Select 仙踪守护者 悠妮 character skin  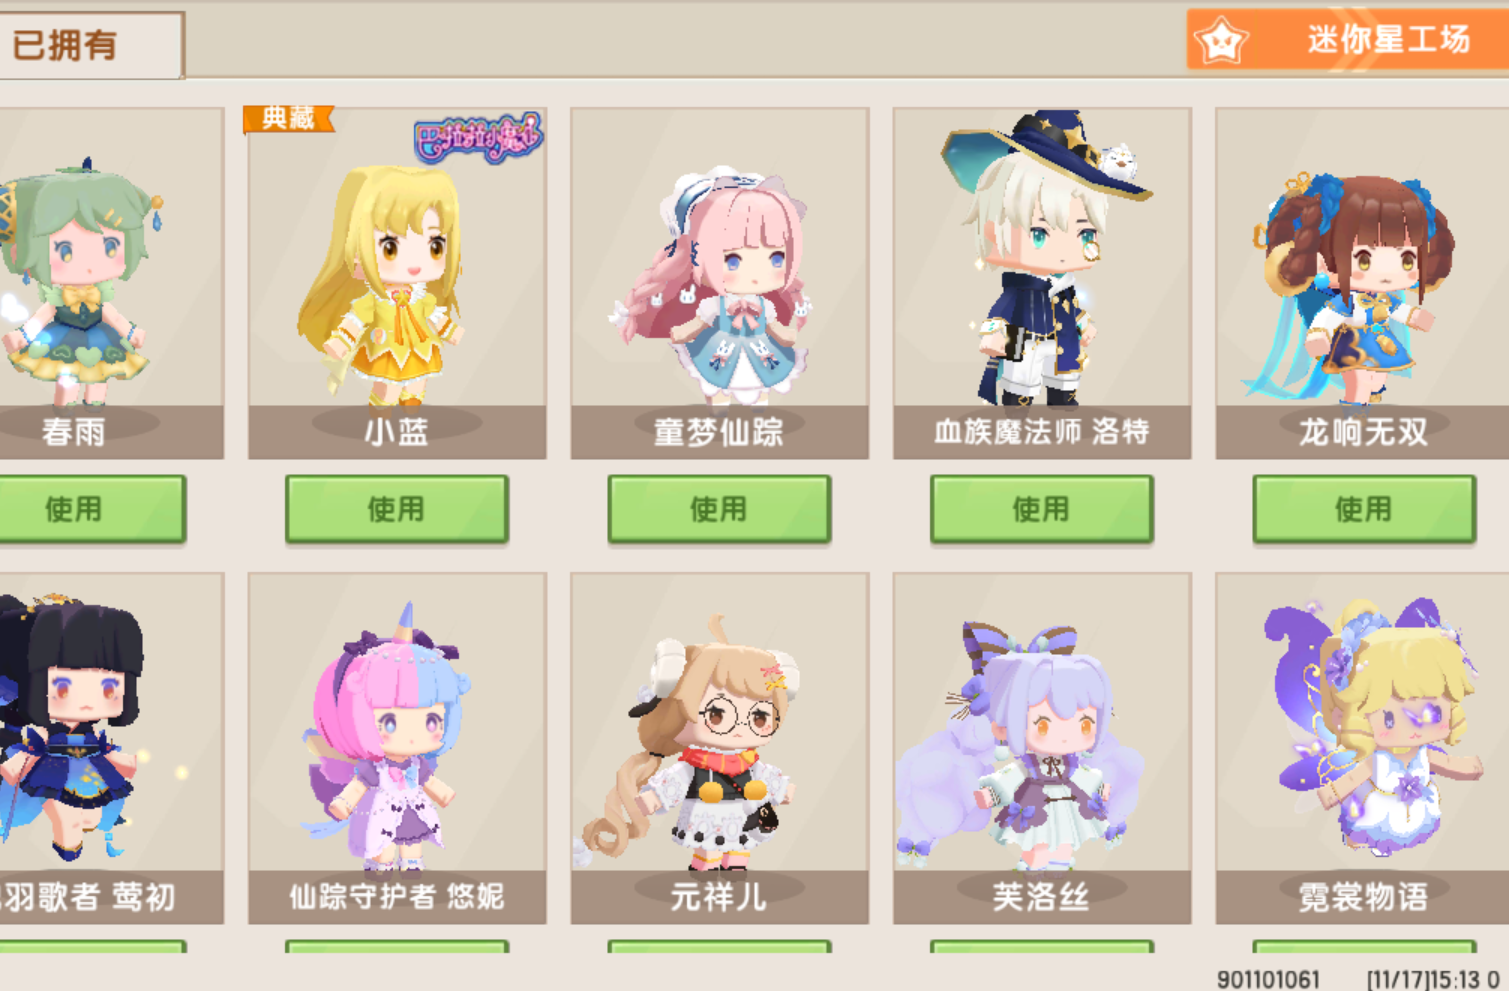(x=397, y=748)
